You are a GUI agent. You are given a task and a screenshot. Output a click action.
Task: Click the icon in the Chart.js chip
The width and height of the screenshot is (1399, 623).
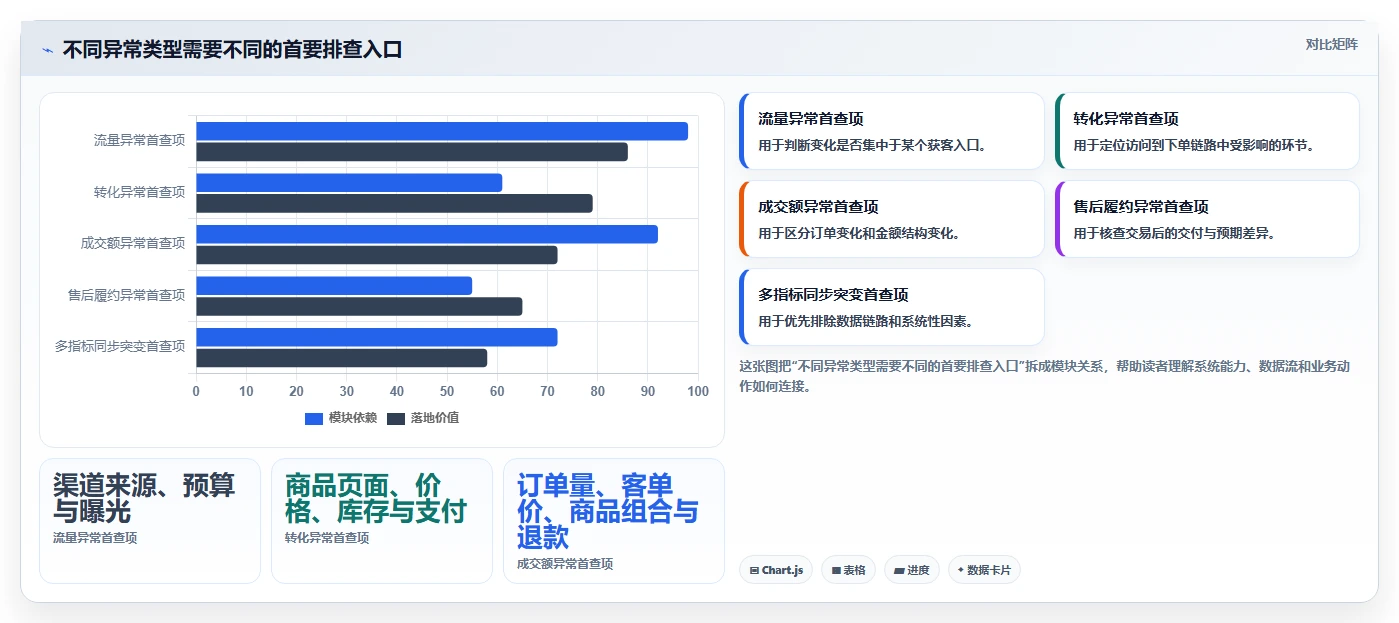(x=754, y=571)
